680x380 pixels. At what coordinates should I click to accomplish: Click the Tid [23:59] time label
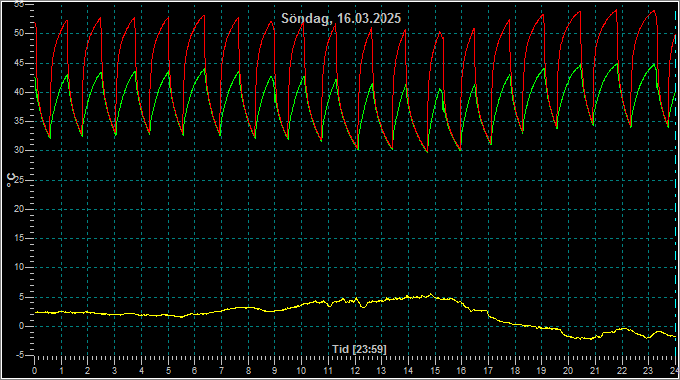(359, 349)
